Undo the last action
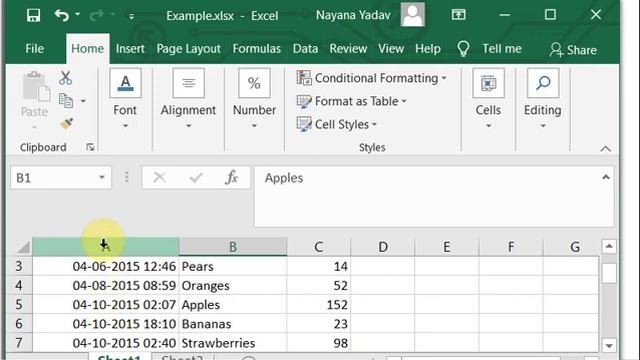 point(62,16)
